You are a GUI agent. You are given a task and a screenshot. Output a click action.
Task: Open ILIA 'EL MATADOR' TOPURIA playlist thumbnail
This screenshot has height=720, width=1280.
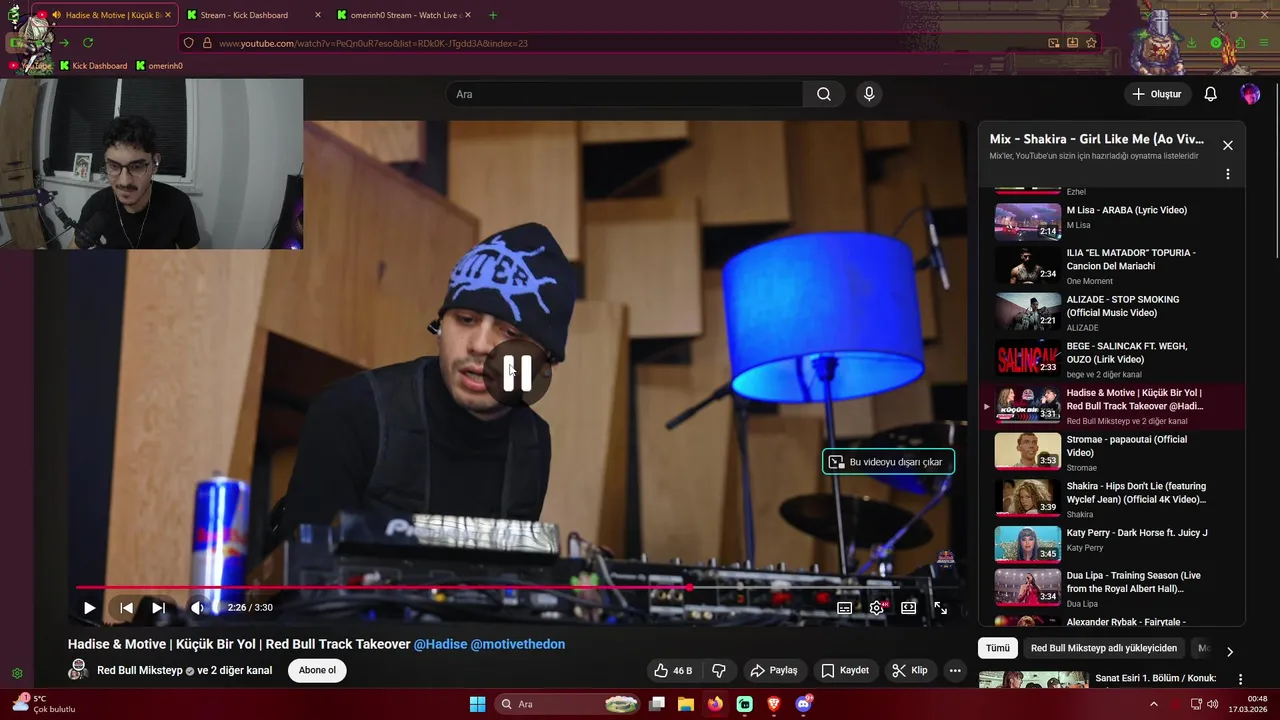1027,266
